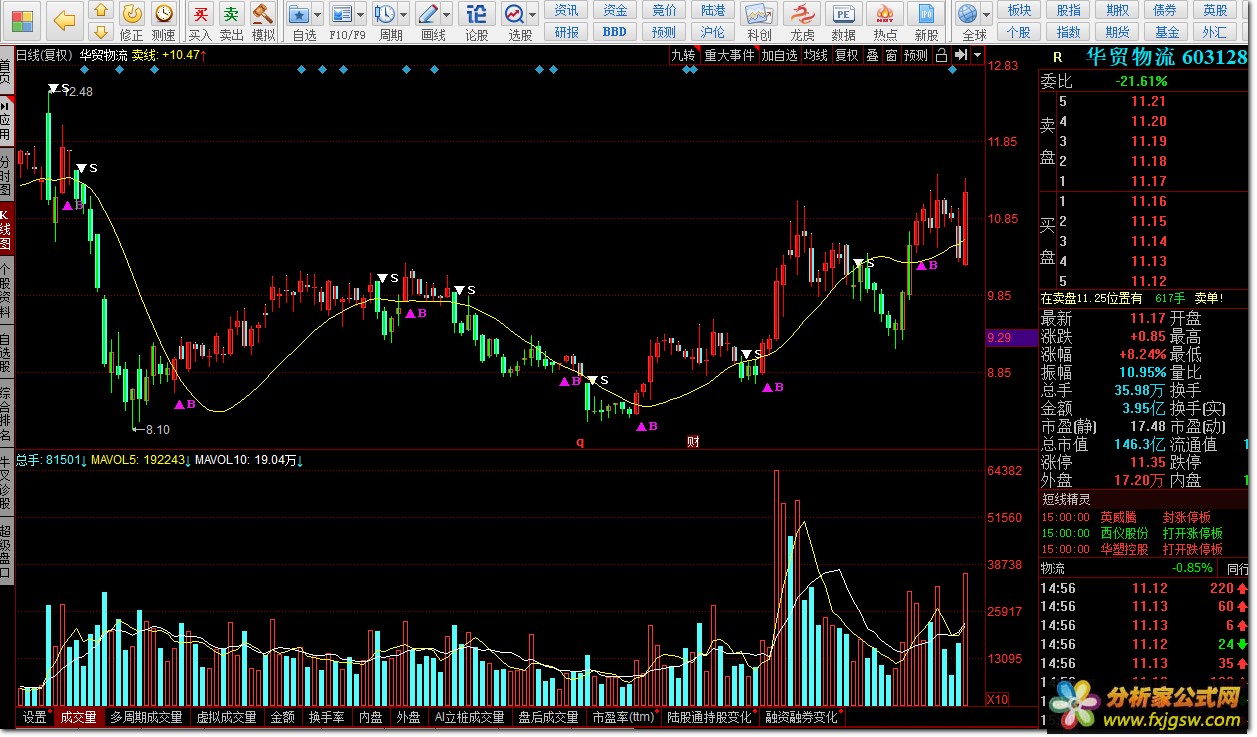Click the BBD button
Image resolution: width=1257 pixels, height=737 pixels.
[x=615, y=31]
